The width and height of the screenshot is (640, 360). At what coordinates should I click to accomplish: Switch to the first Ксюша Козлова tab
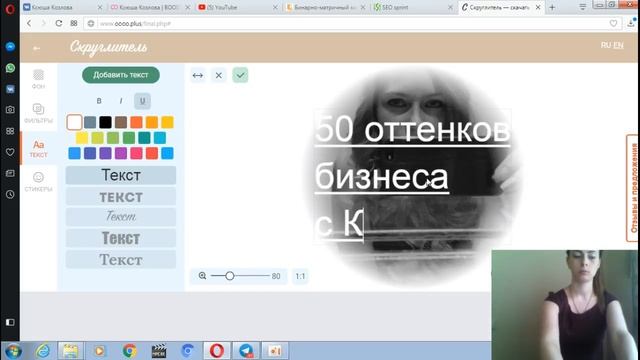pos(61,7)
